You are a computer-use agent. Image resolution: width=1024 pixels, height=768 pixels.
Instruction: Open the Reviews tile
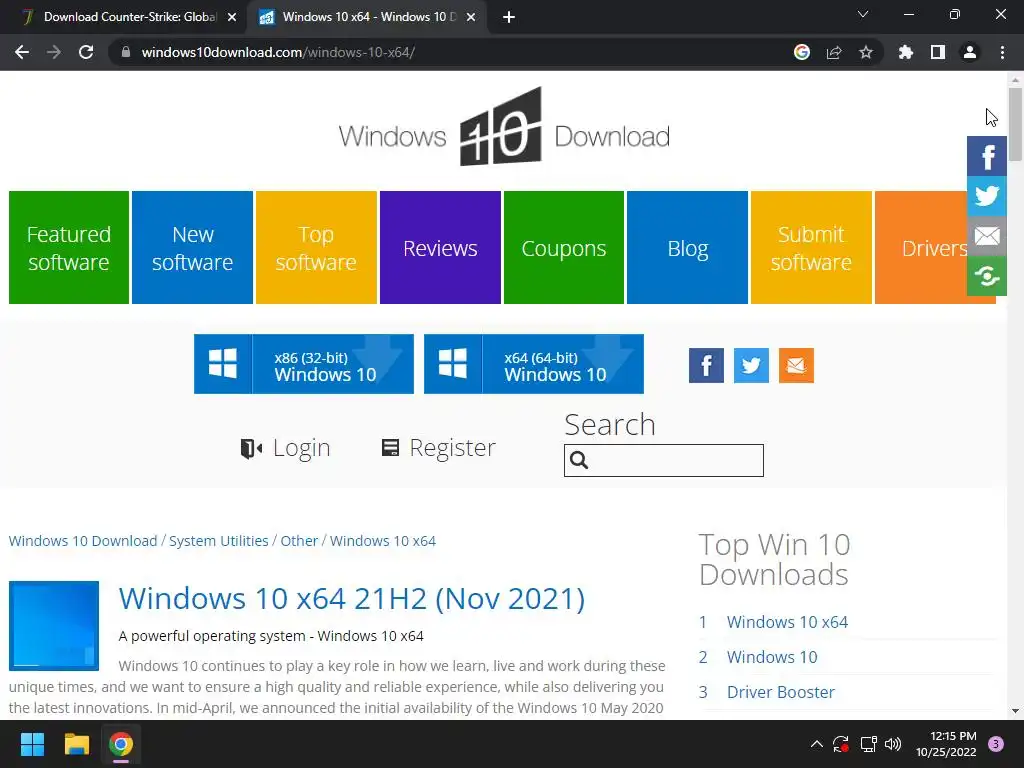click(440, 248)
